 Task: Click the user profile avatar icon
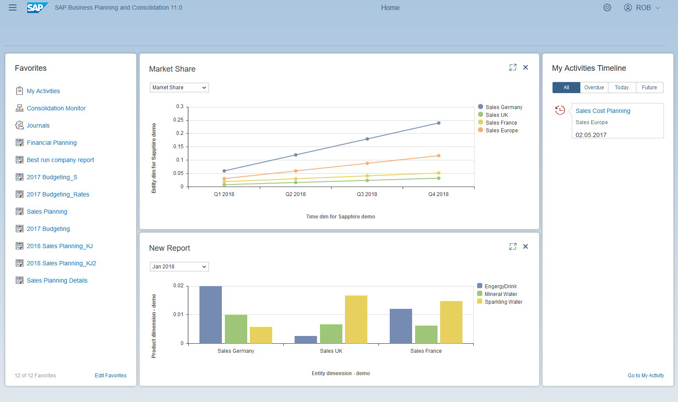pyautogui.click(x=627, y=7)
